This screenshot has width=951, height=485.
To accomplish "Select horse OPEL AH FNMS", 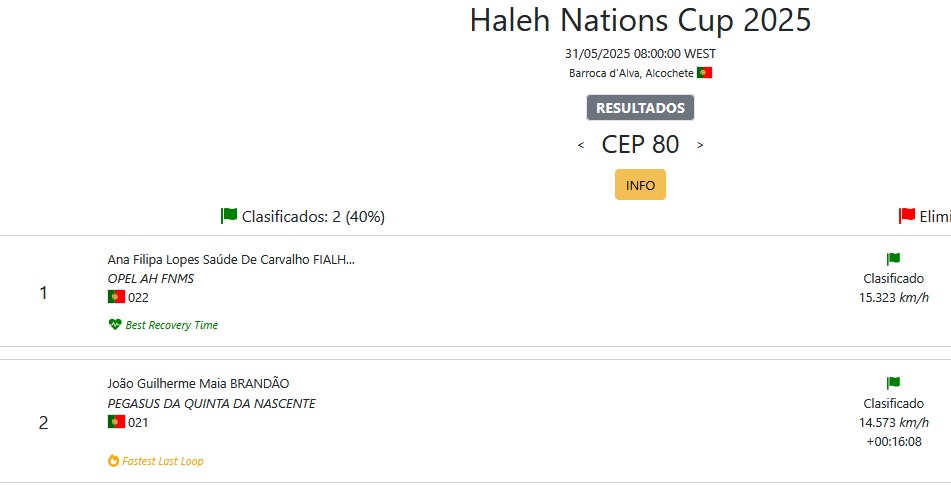I will point(151,278).
